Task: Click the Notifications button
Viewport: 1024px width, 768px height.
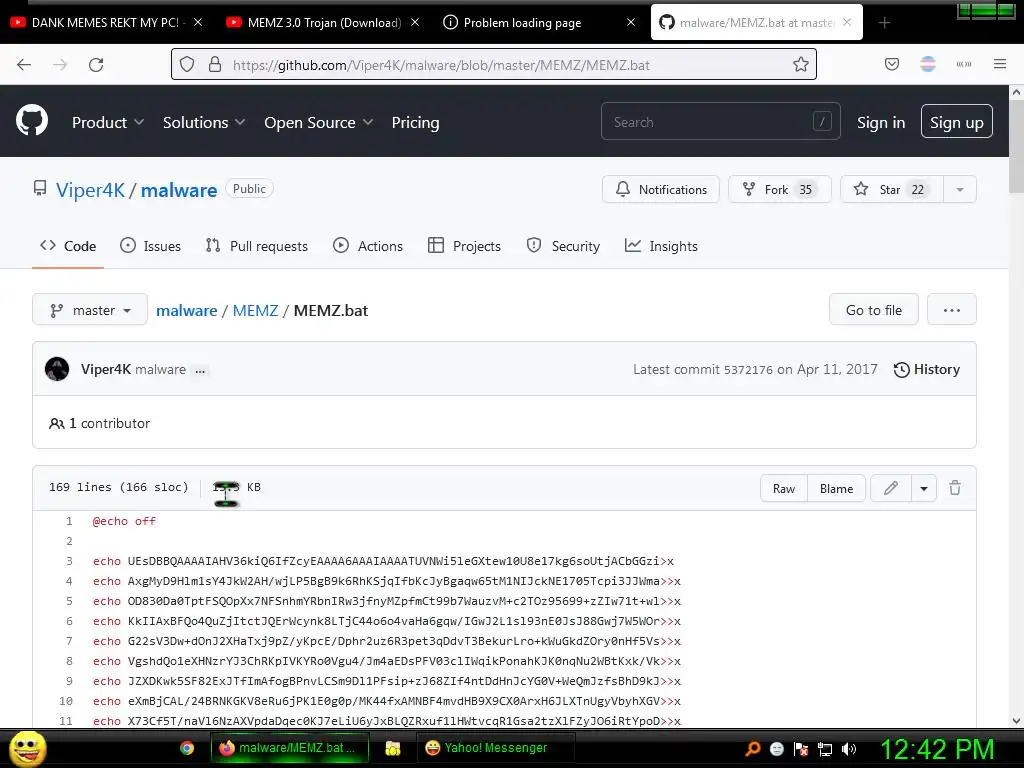Action: click(661, 189)
